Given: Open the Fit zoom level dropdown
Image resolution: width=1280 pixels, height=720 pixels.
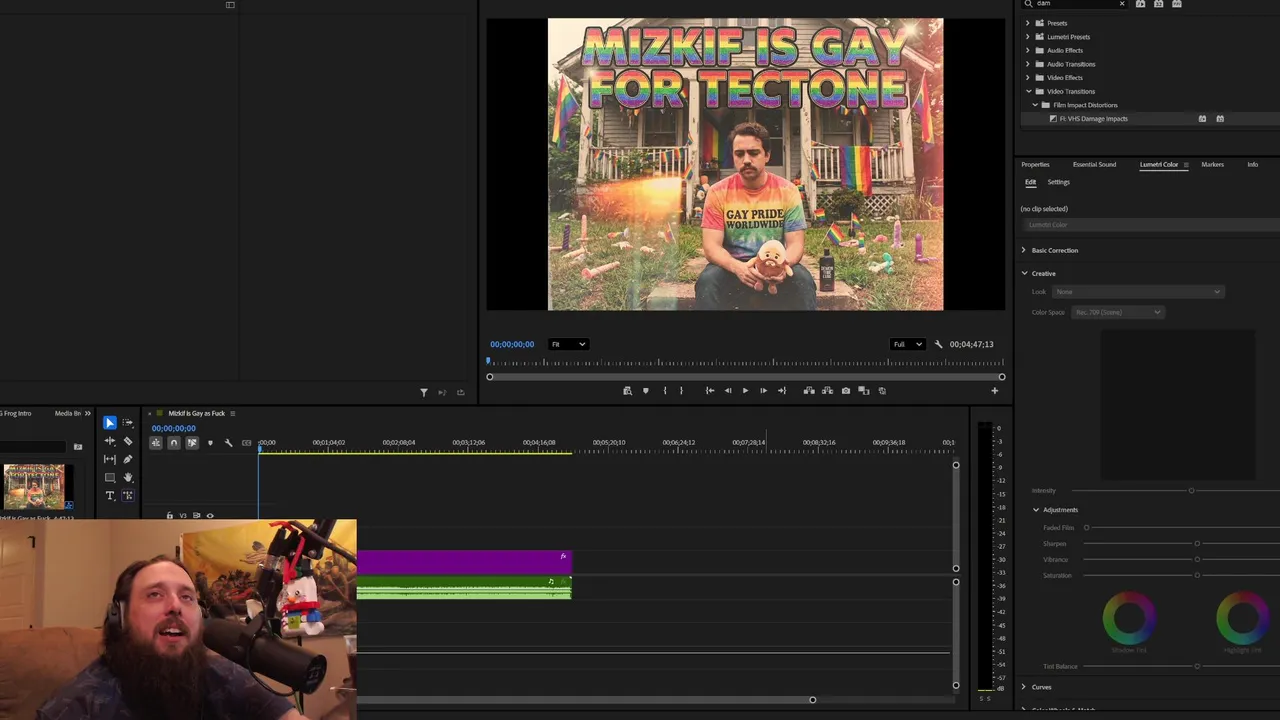Looking at the screenshot, I should (x=568, y=344).
